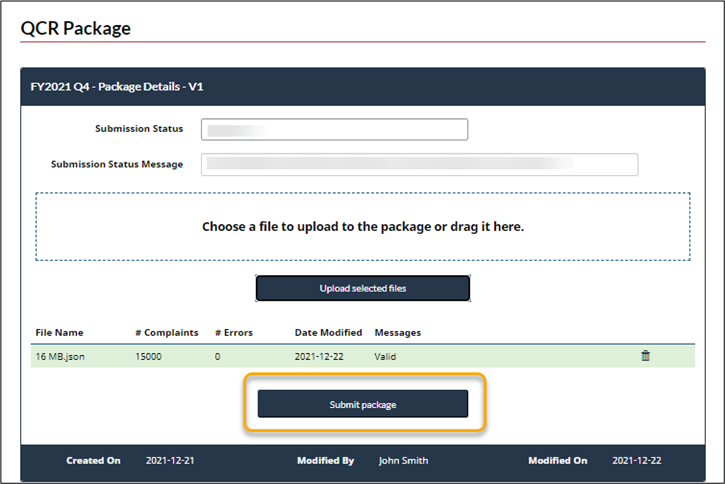Screen dimensions: 725x484
Task: Click the 2021-12-22 date modified cell
Action: [319, 356]
